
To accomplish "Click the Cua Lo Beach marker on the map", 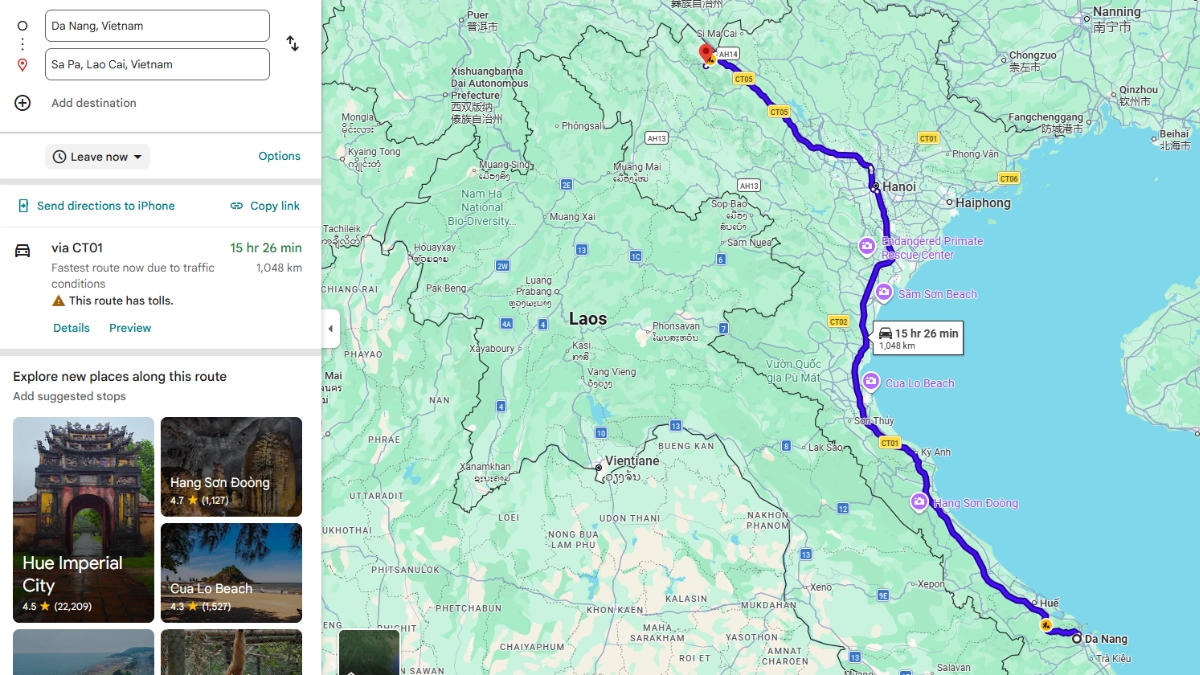I will (x=869, y=382).
